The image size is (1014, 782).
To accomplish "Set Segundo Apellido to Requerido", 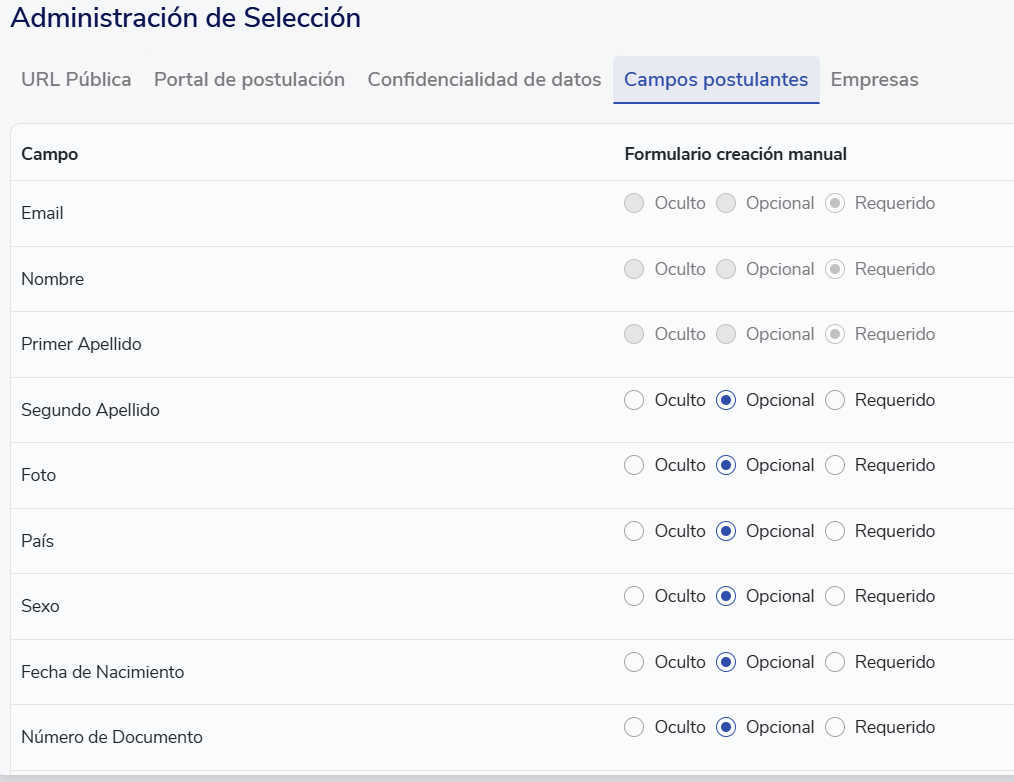I will tap(835, 400).
